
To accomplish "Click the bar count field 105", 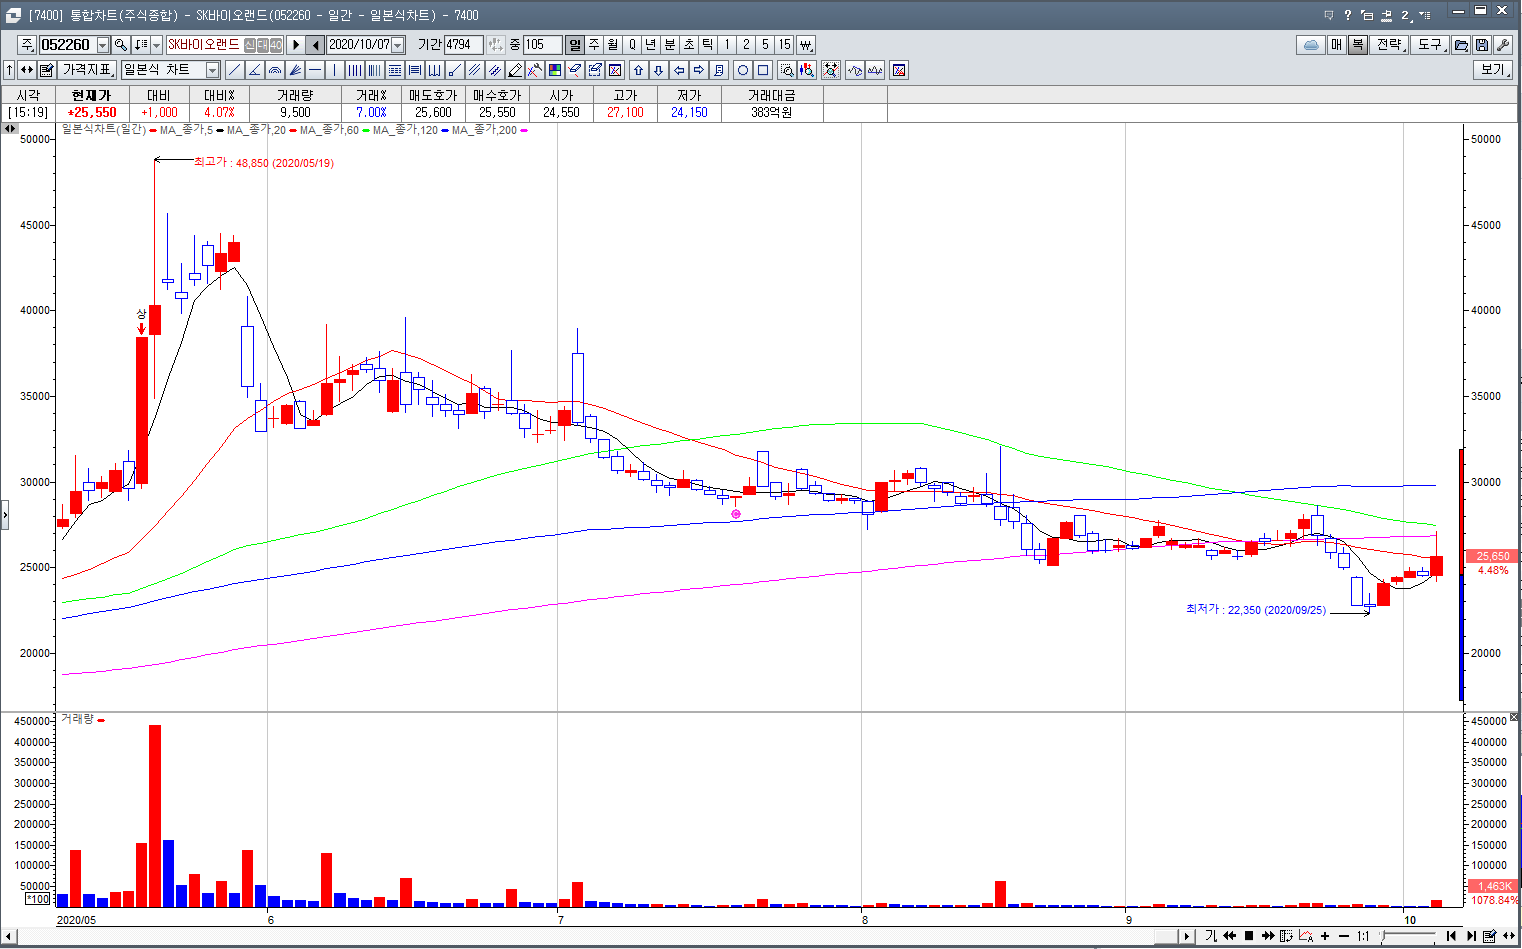I will (x=543, y=45).
